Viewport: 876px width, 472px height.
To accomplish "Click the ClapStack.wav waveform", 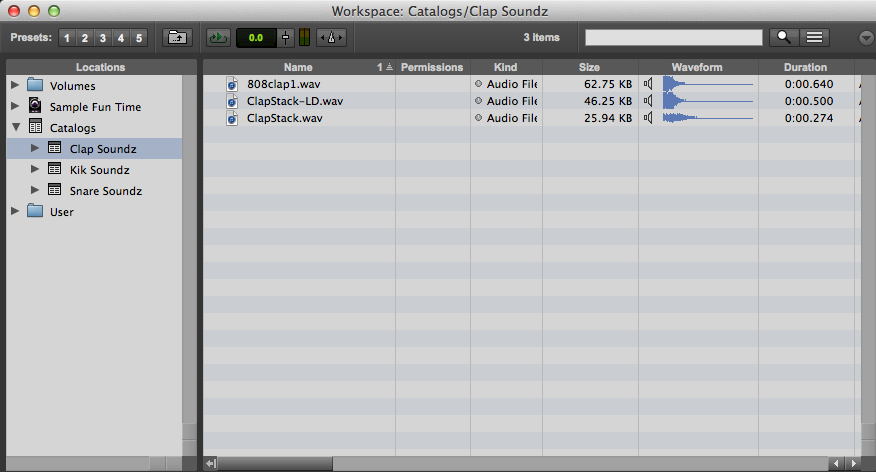I will point(708,118).
